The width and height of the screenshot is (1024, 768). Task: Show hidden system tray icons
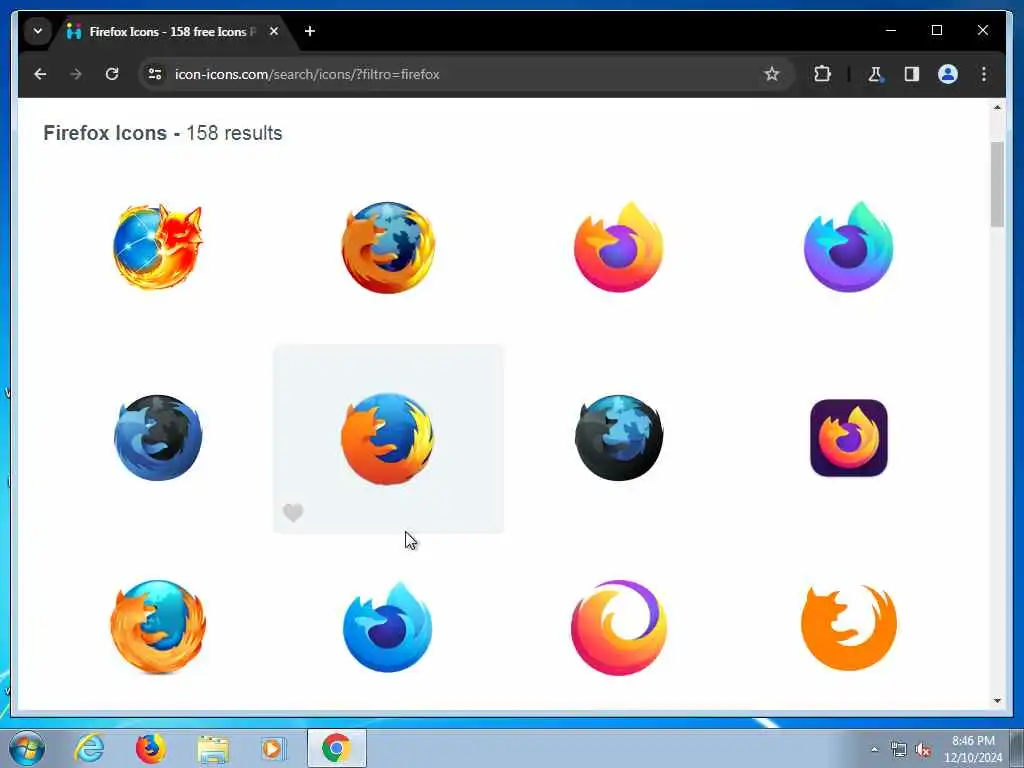pos(874,749)
